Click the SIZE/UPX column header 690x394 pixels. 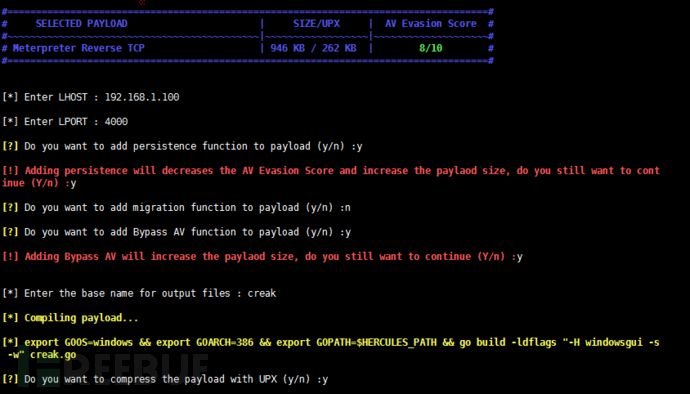[x=316, y=24]
